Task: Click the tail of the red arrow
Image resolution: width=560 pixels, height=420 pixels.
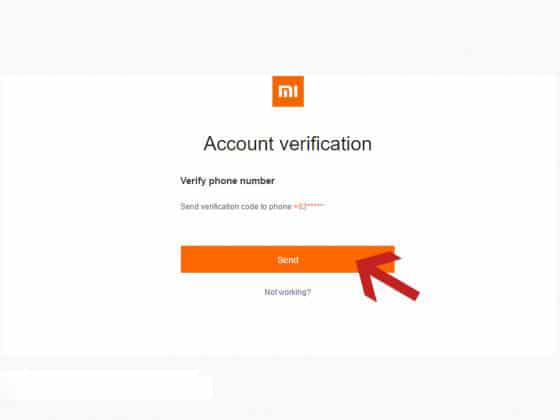Action: (411, 292)
